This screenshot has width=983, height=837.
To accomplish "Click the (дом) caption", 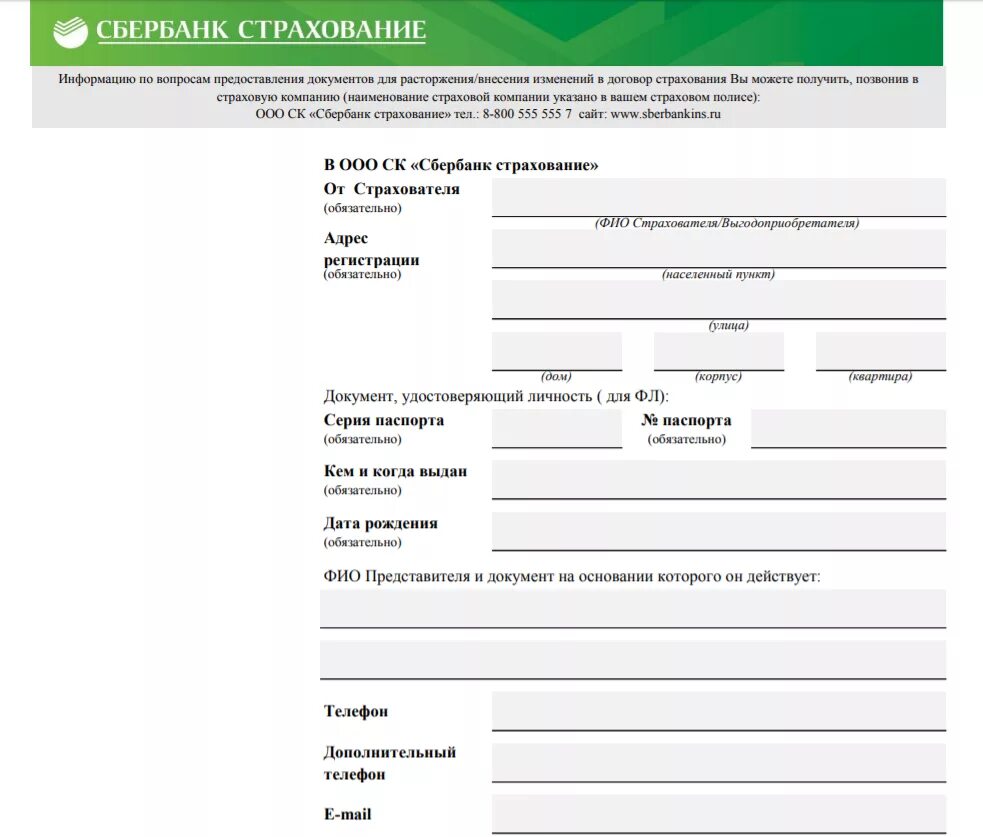I will point(556,377).
